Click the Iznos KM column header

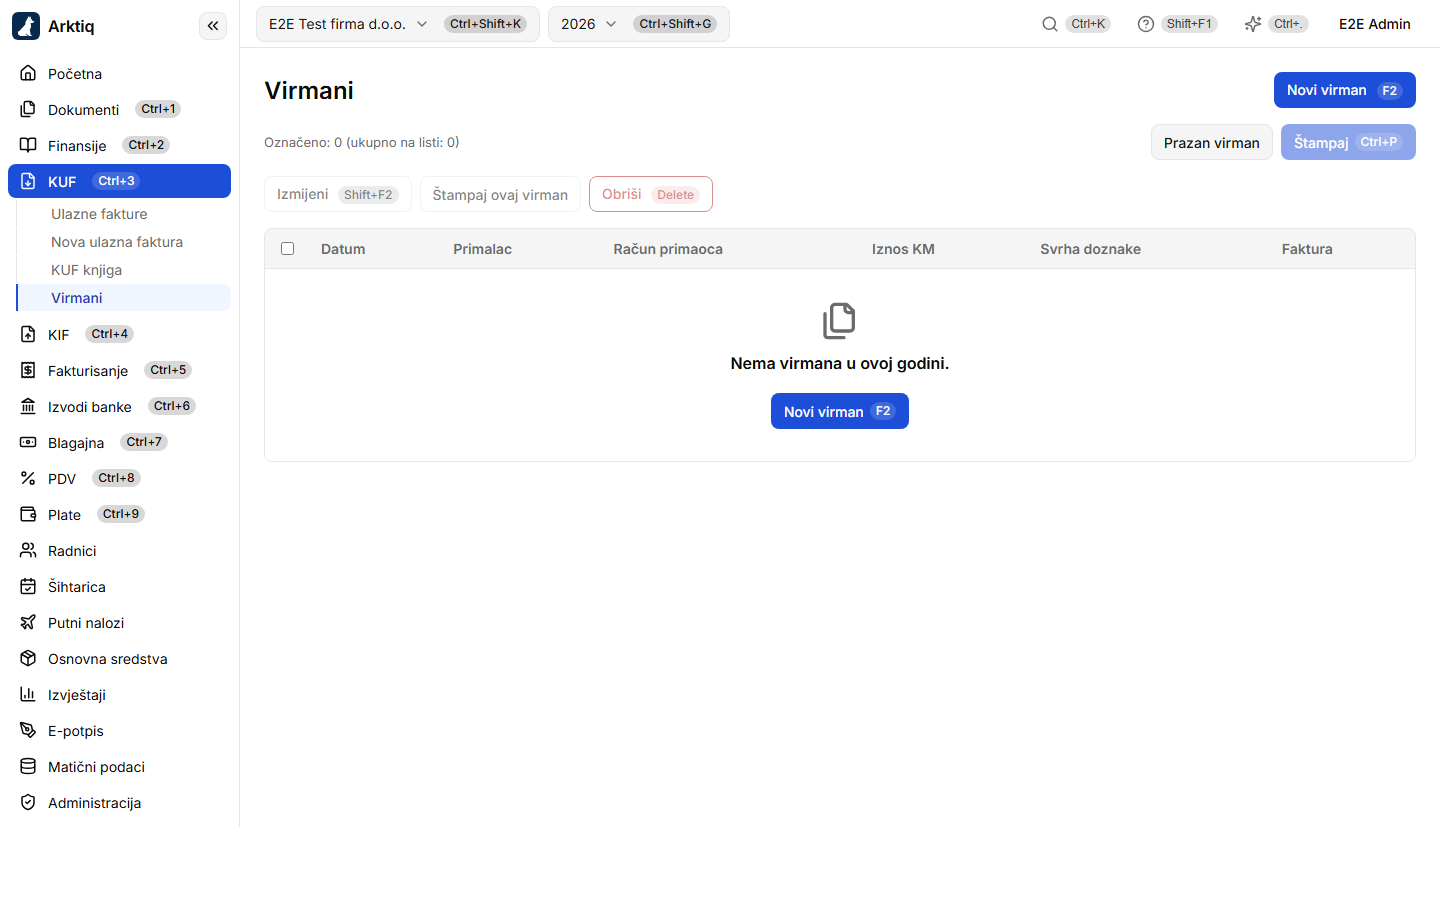tap(903, 249)
